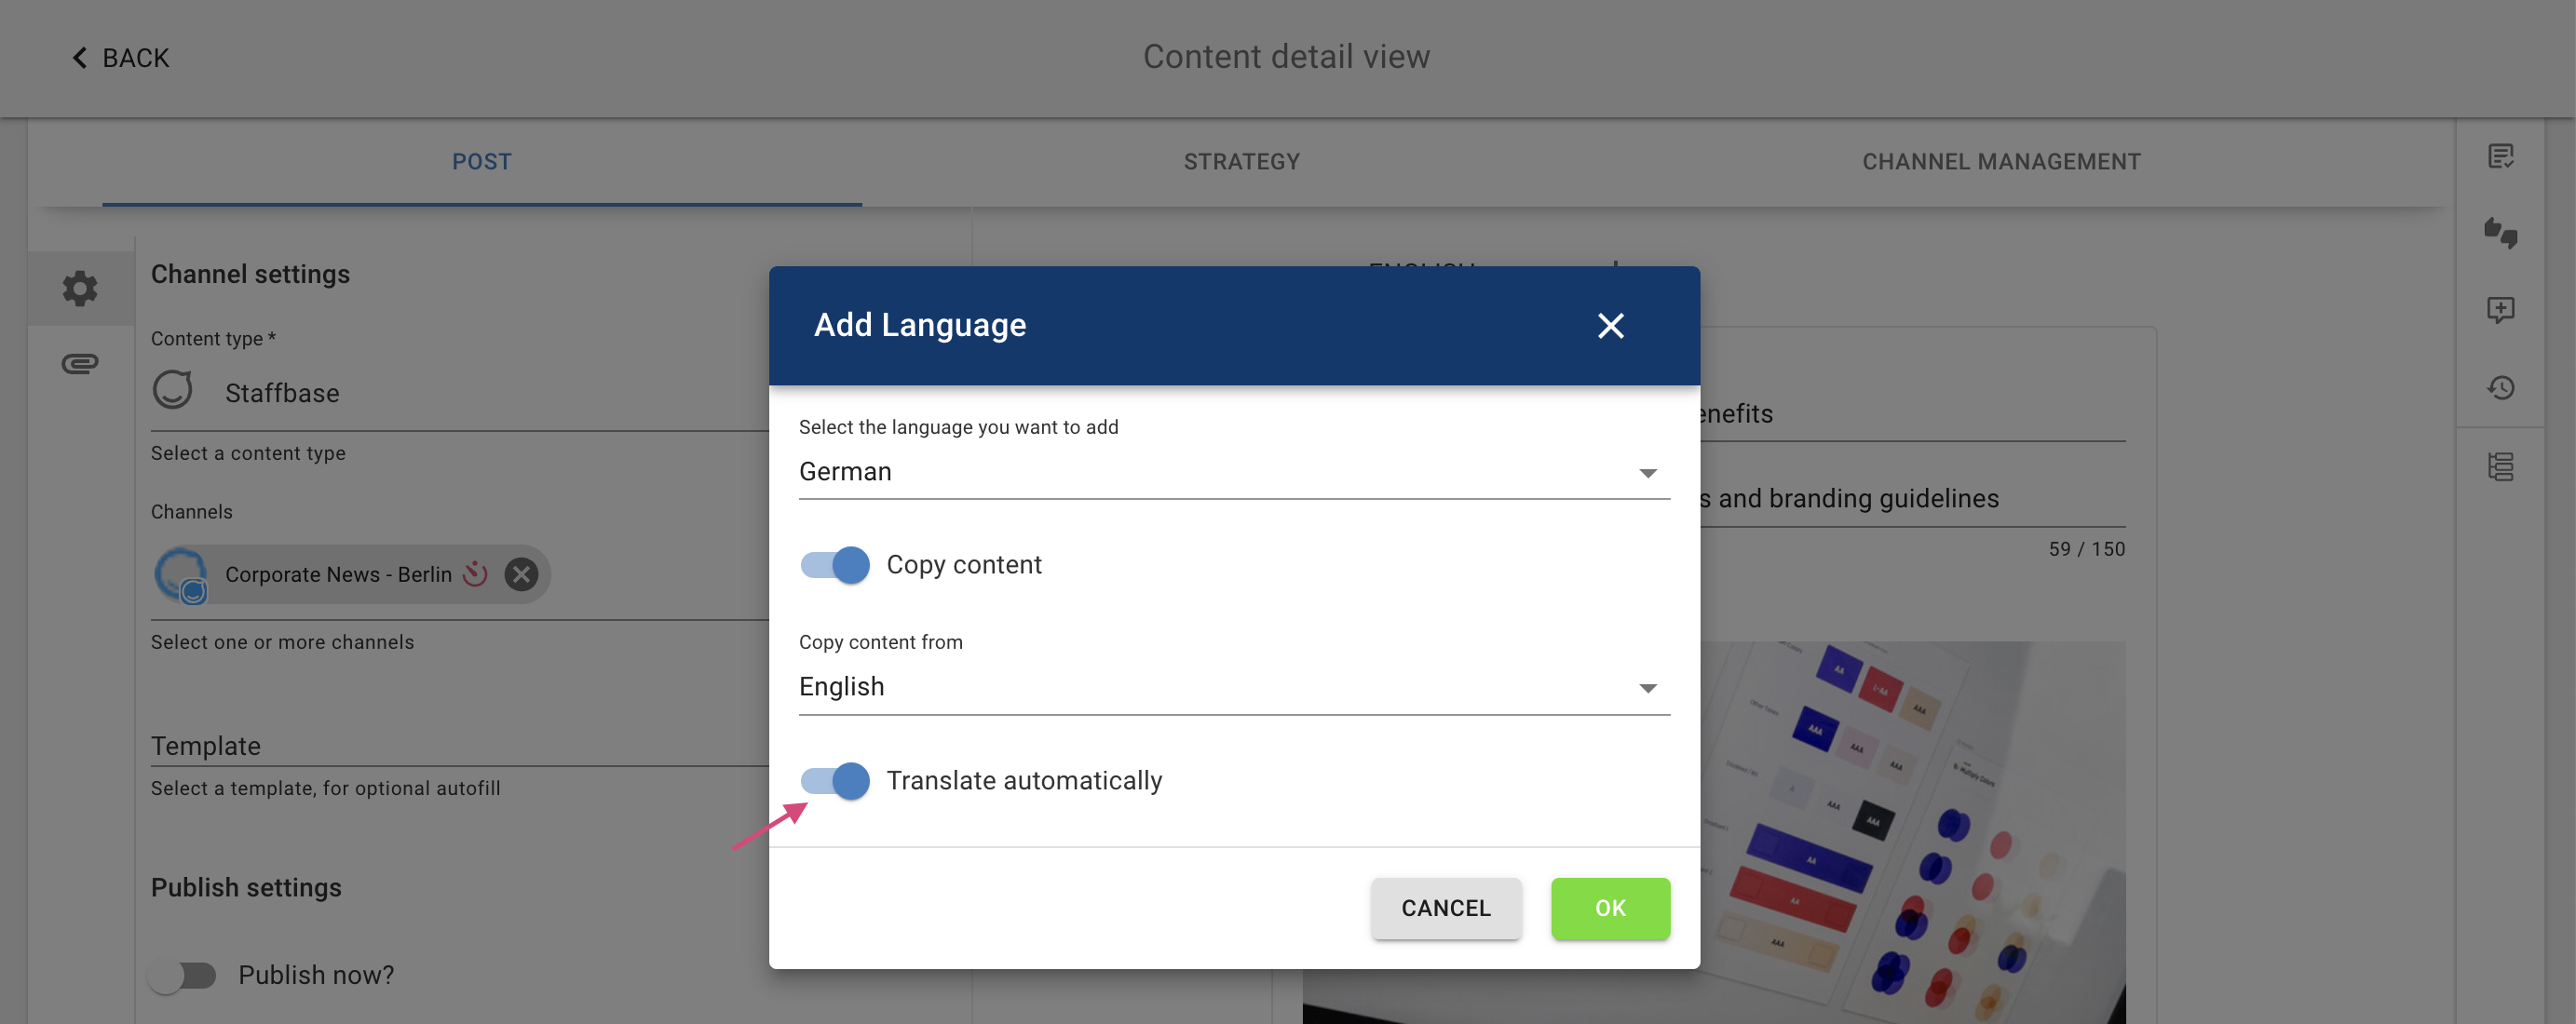Confirm with the green OK button

click(1610, 908)
